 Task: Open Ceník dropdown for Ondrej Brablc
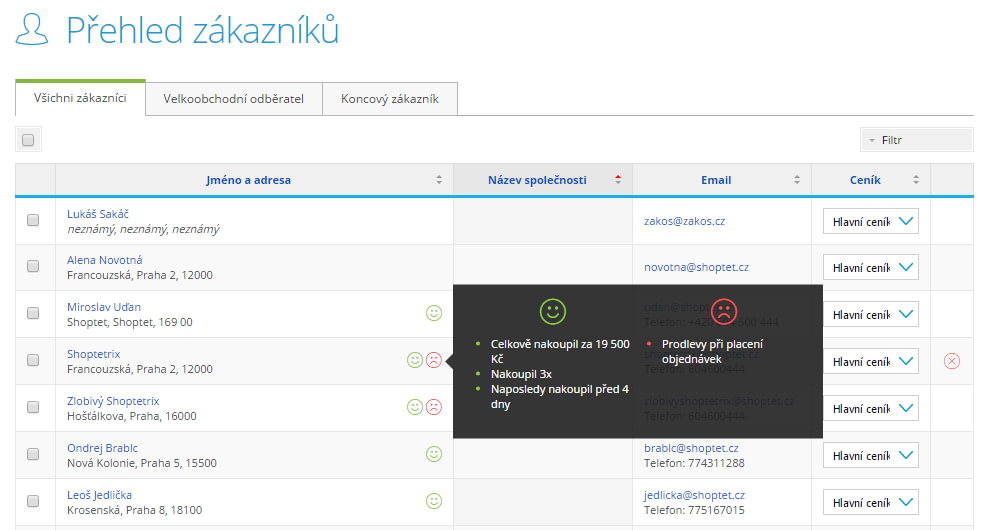coord(871,455)
